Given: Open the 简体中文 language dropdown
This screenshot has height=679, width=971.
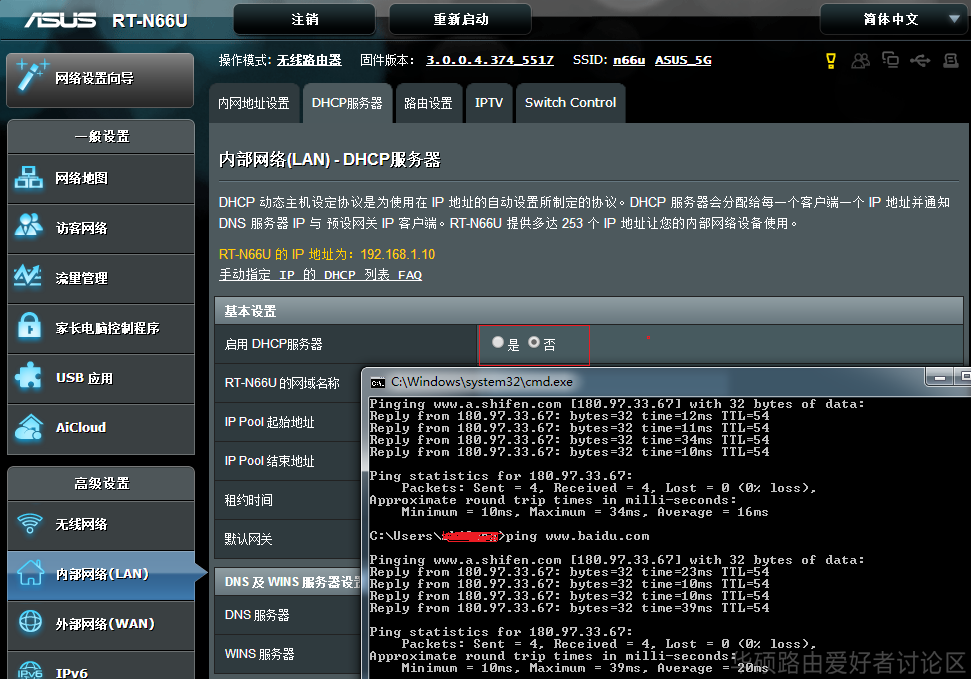Looking at the screenshot, I should point(893,19).
